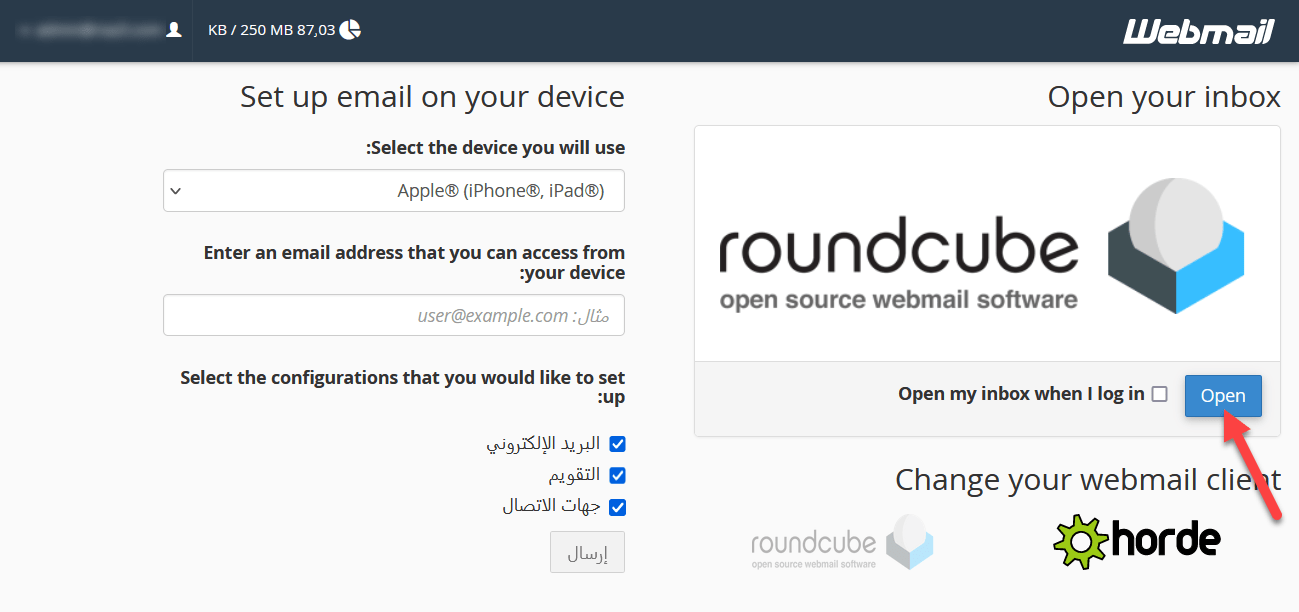
Task: Click the إرسال submit button
Action: coord(587,552)
